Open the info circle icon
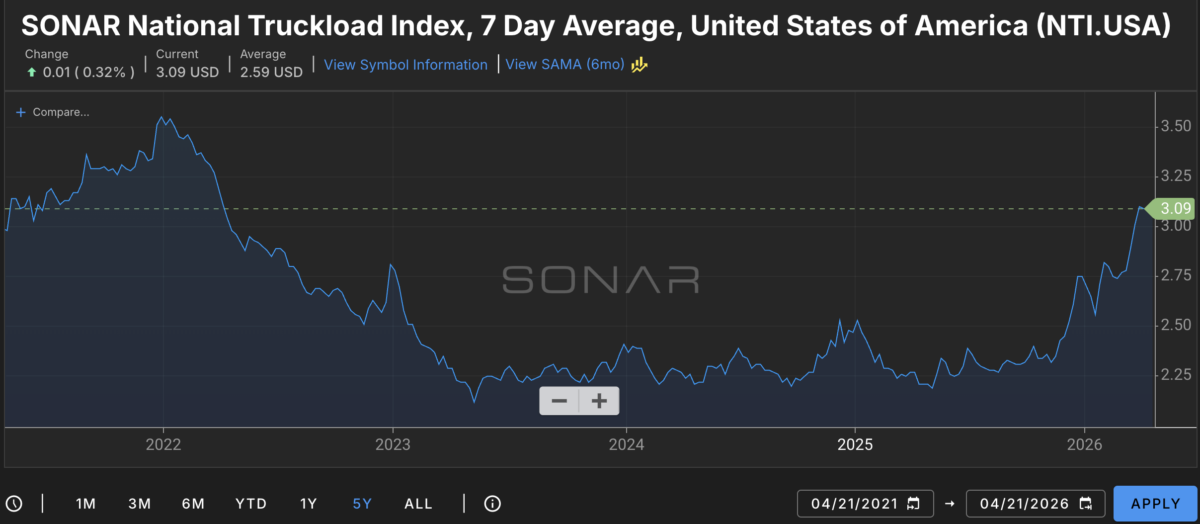 click(x=492, y=503)
